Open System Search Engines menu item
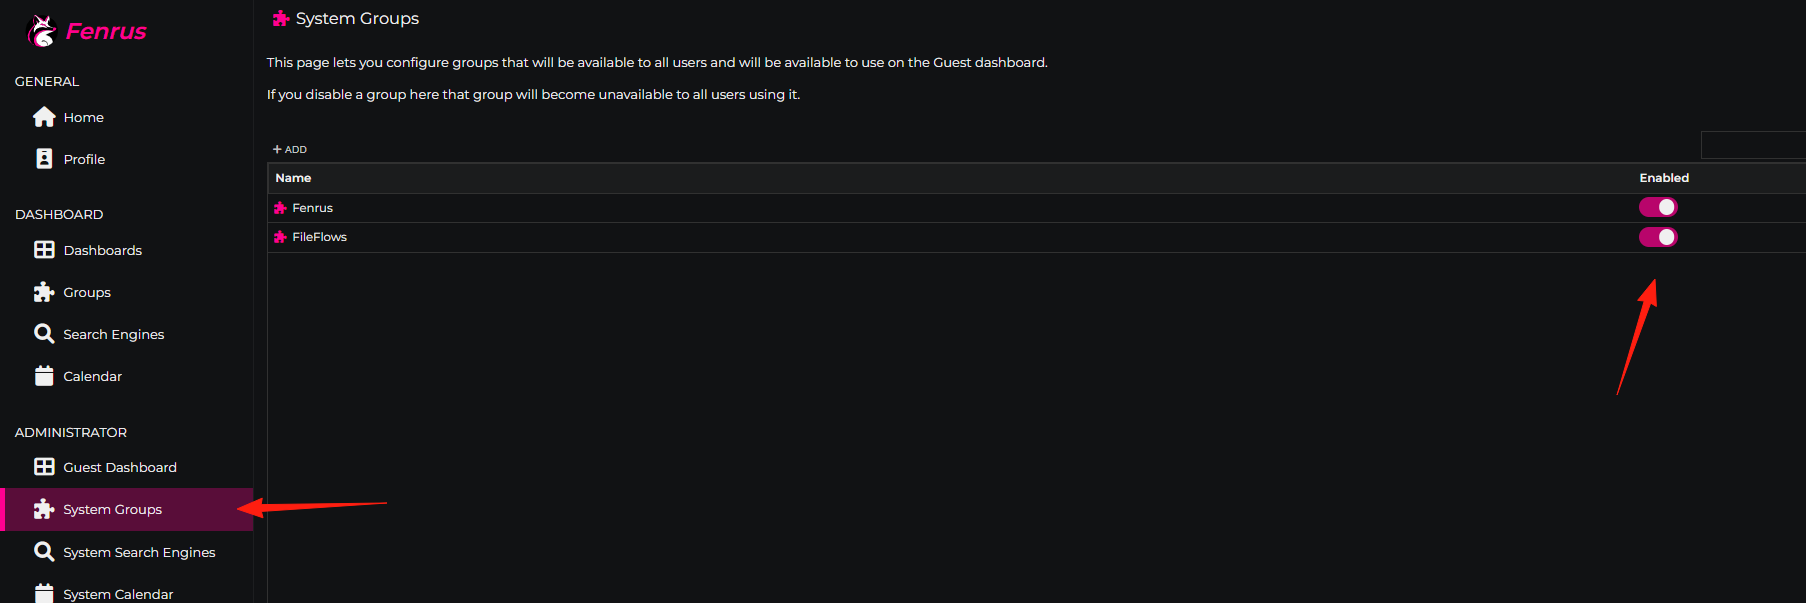The image size is (1806, 603). point(127,552)
